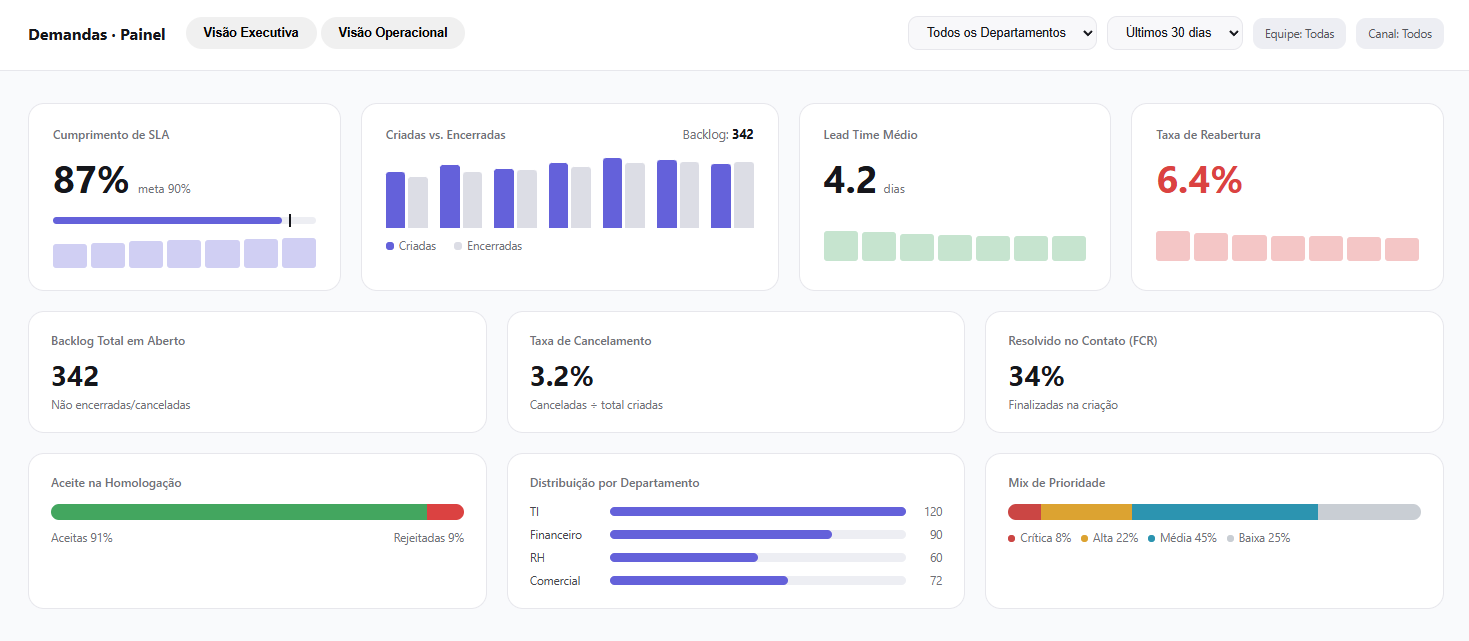
Task: Click the Demandas · Painel title
Action: coord(97,34)
